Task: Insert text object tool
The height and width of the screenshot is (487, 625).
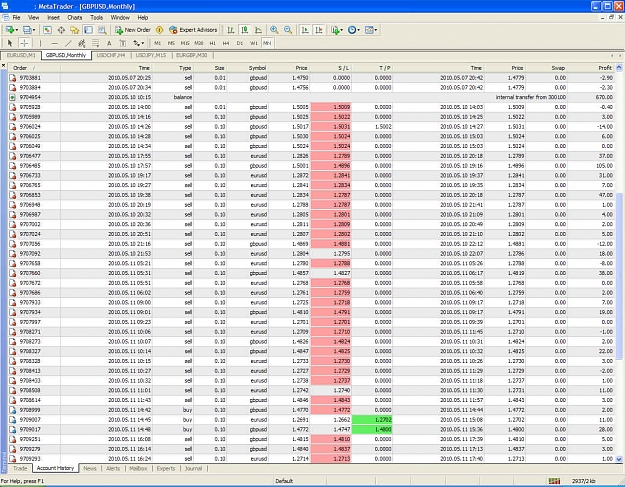Action: (109, 43)
